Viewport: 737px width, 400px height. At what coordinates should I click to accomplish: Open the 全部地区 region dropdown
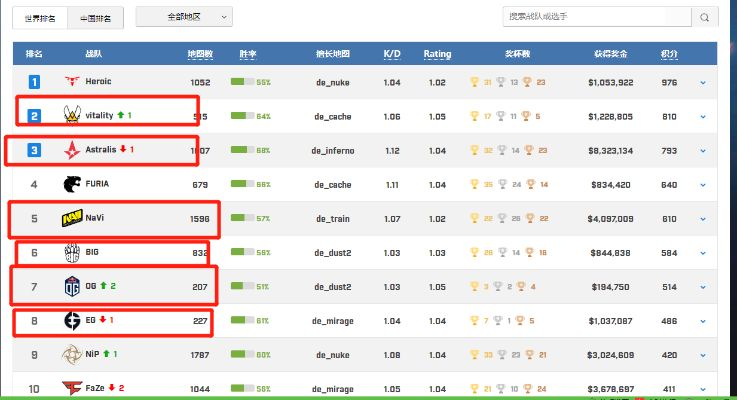[x=184, y=17]
